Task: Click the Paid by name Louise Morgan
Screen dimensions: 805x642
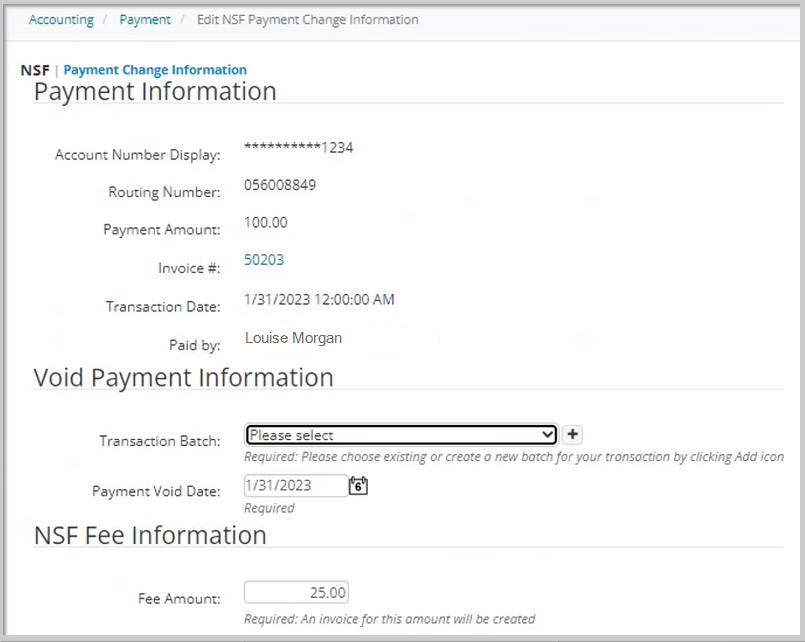Action: (x=293, y=337)
